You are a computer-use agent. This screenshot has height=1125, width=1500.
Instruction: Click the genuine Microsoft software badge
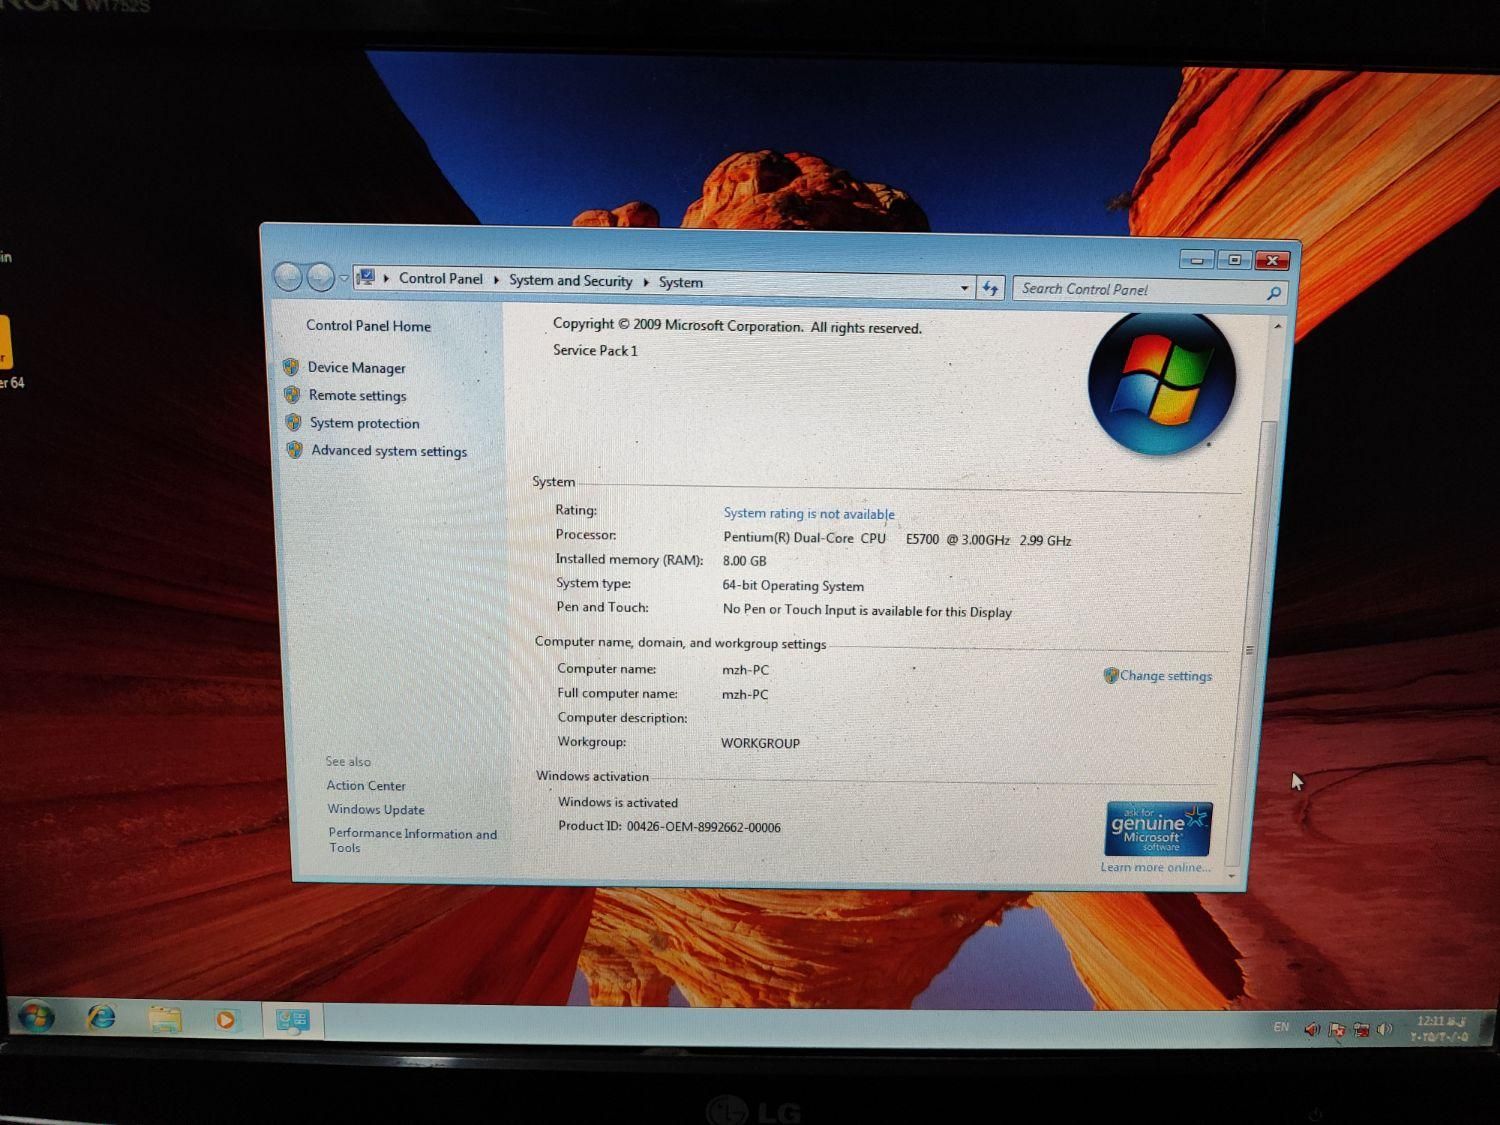[1158, 829]
